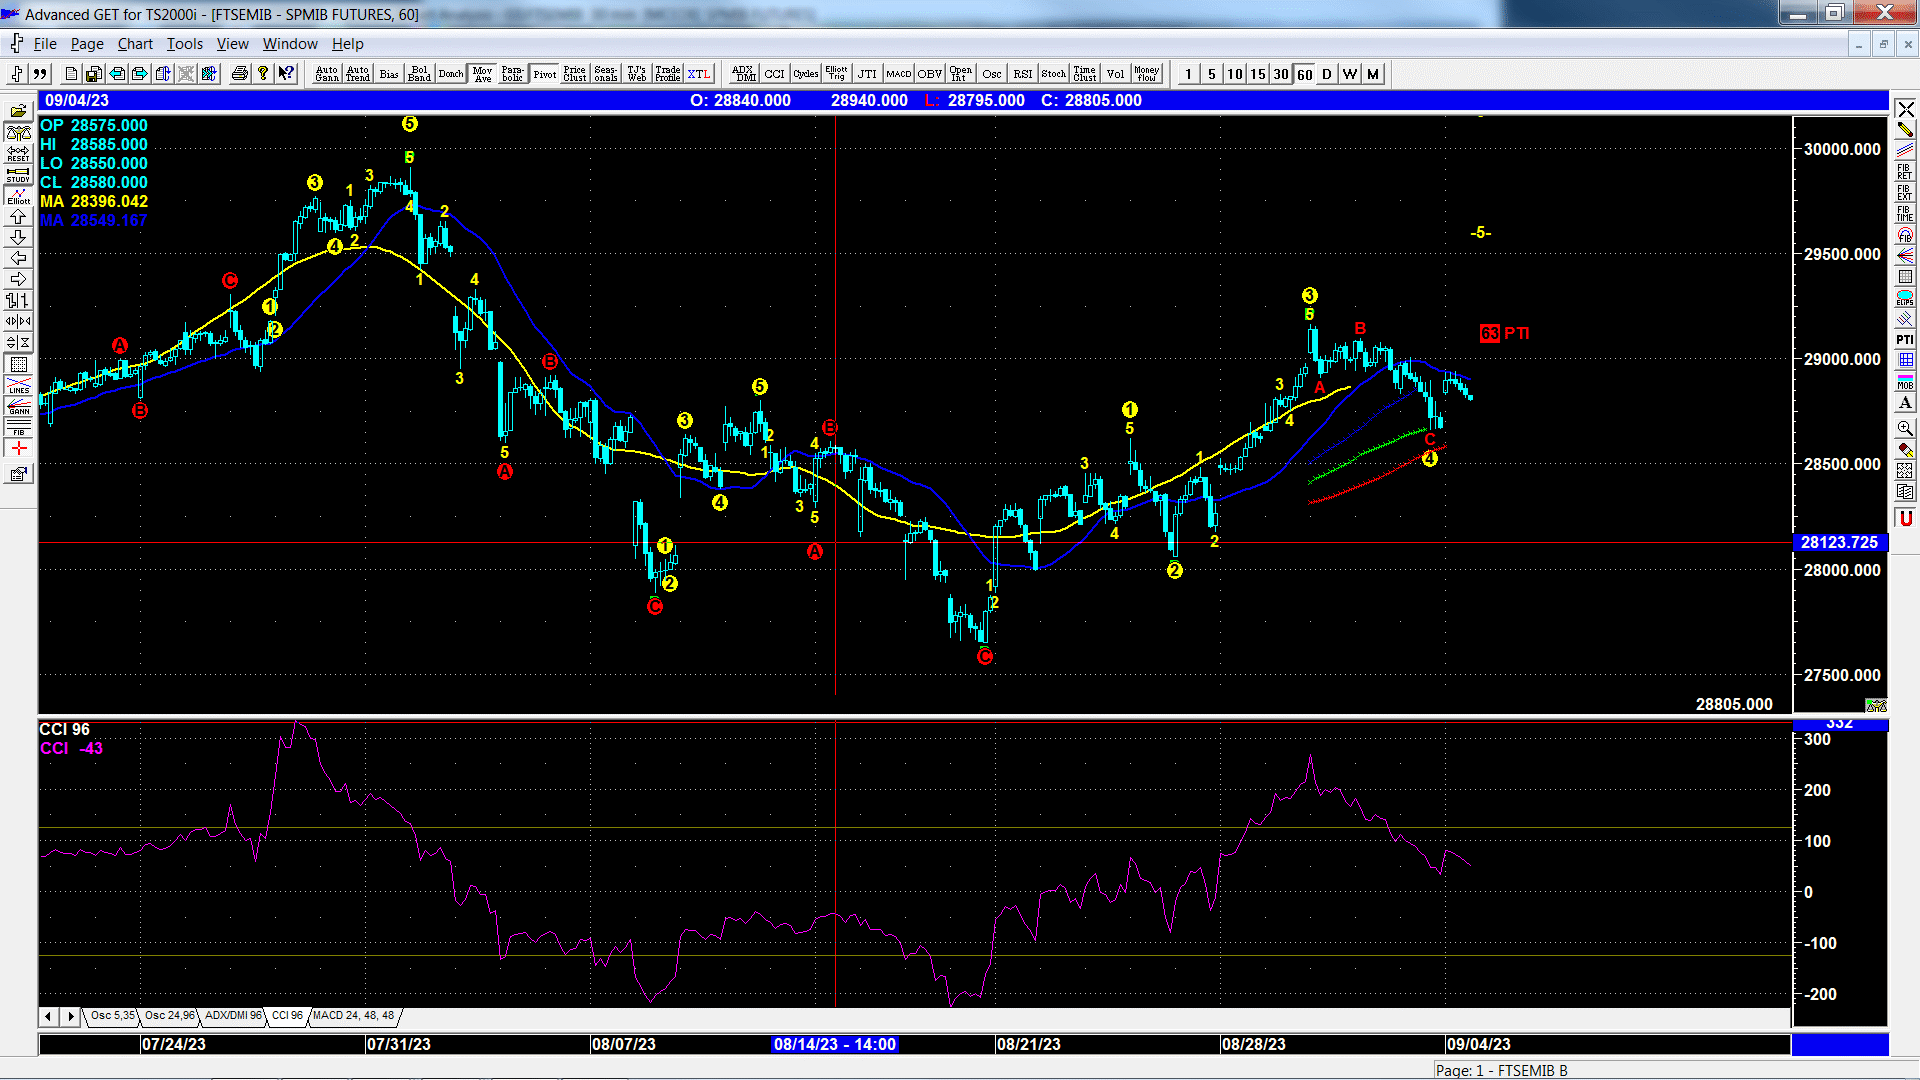
Task: Switch to Monthly (M) timeframe
Action: [x=1373, y=74]
